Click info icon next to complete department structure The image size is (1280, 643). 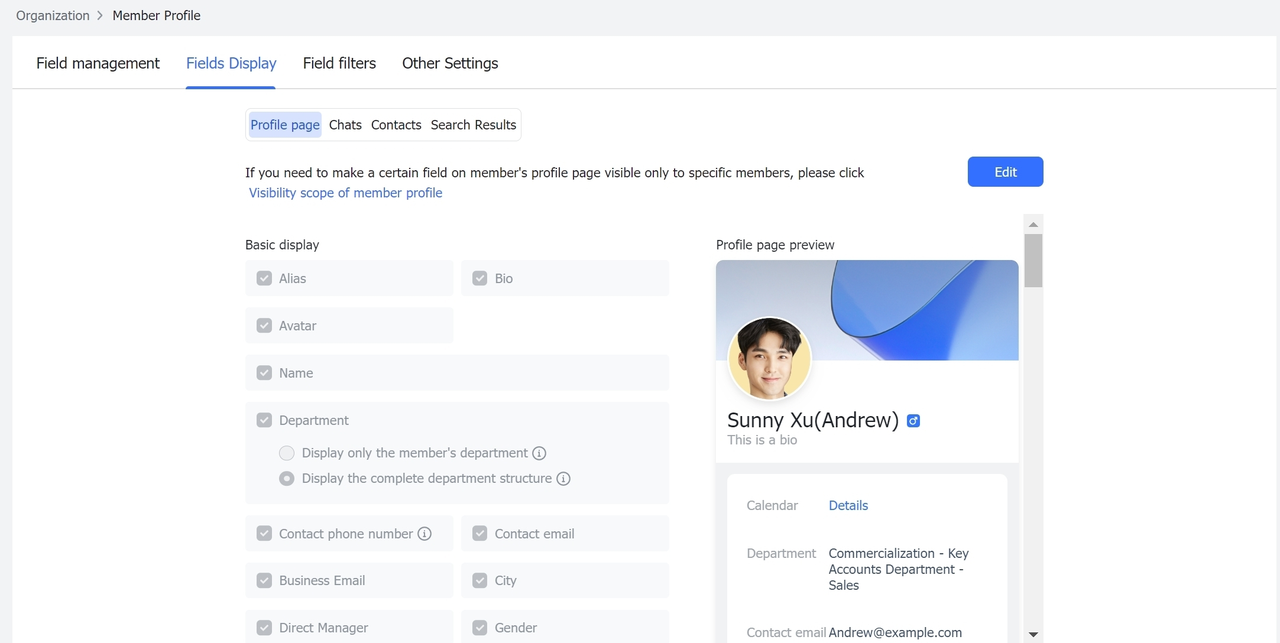point(563,479)
